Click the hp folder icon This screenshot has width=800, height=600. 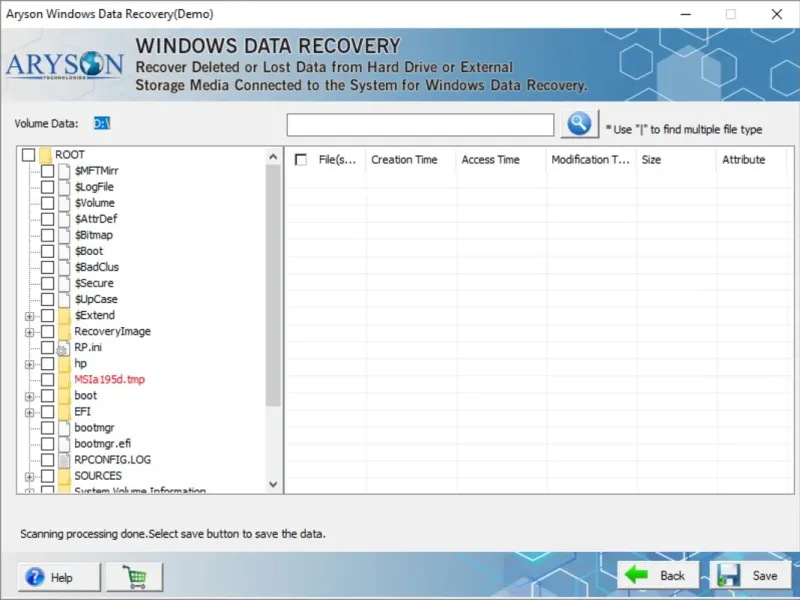64,364
